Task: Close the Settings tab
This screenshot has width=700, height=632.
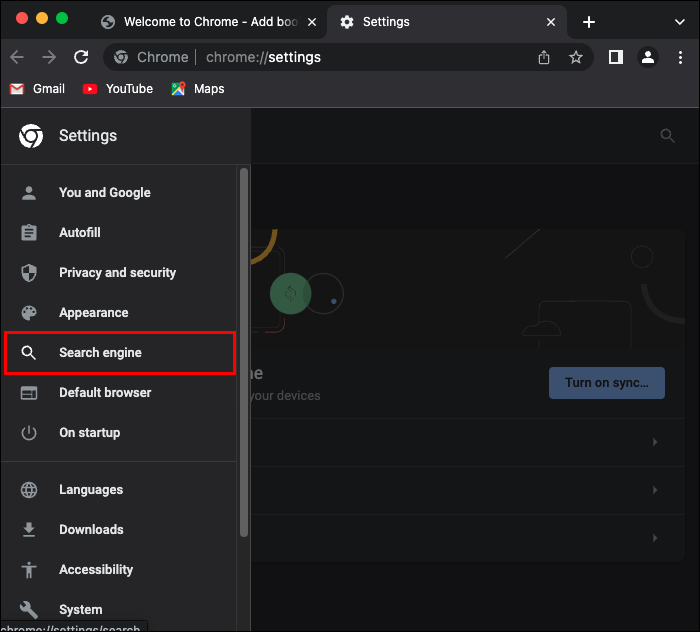Action: point(551,22)
